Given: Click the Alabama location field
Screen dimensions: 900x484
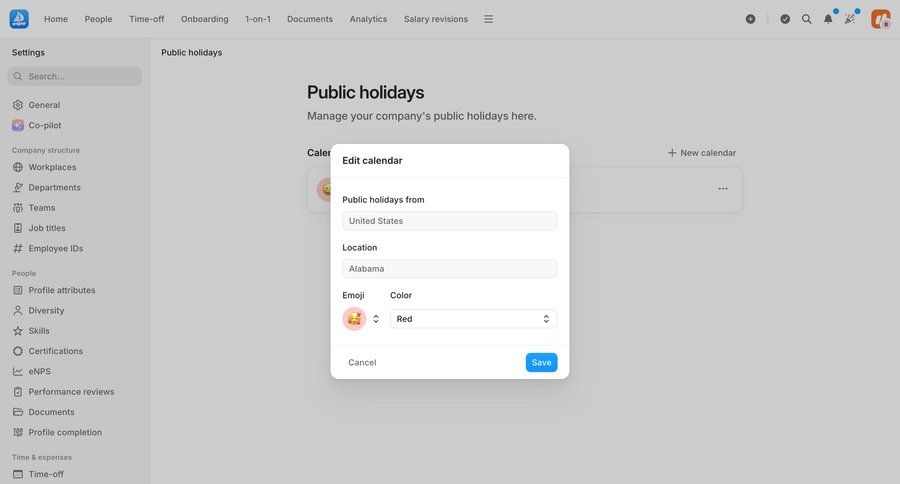Looking at the screenshot, I should [449, 269].
